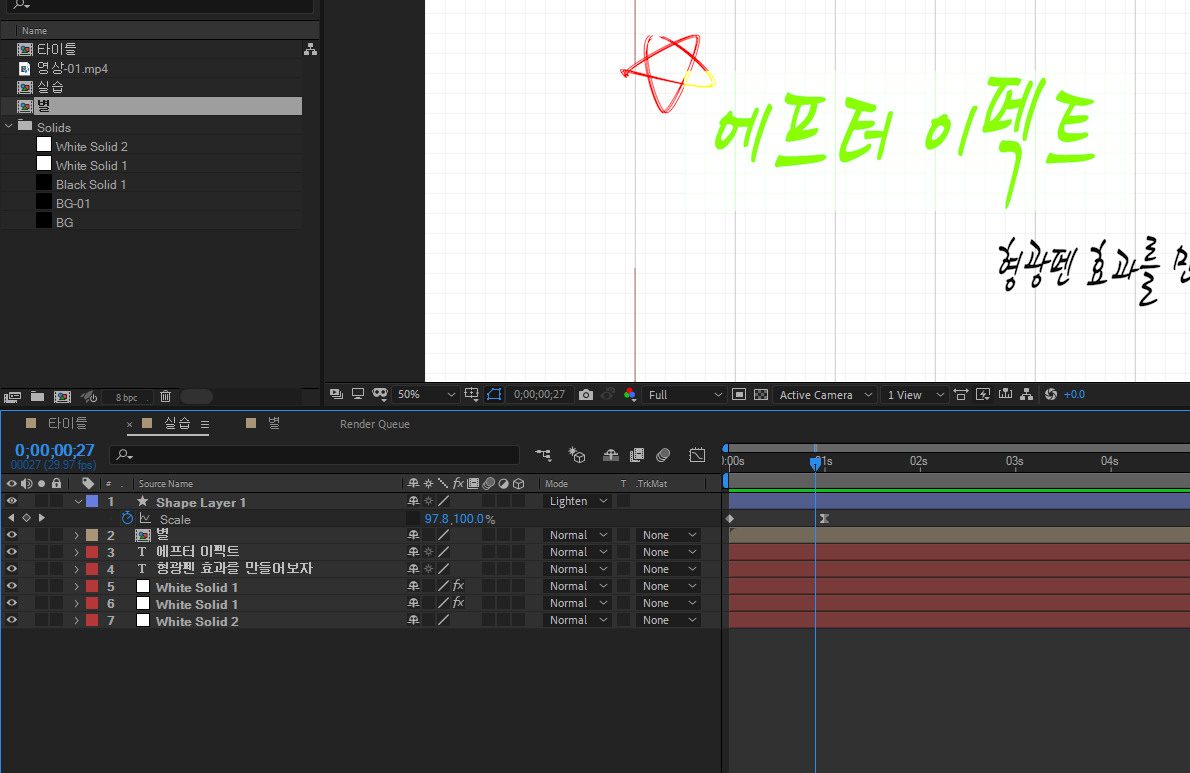
Task: Toggle Draft 3D icon in timeline
Action: click(577, 454)
